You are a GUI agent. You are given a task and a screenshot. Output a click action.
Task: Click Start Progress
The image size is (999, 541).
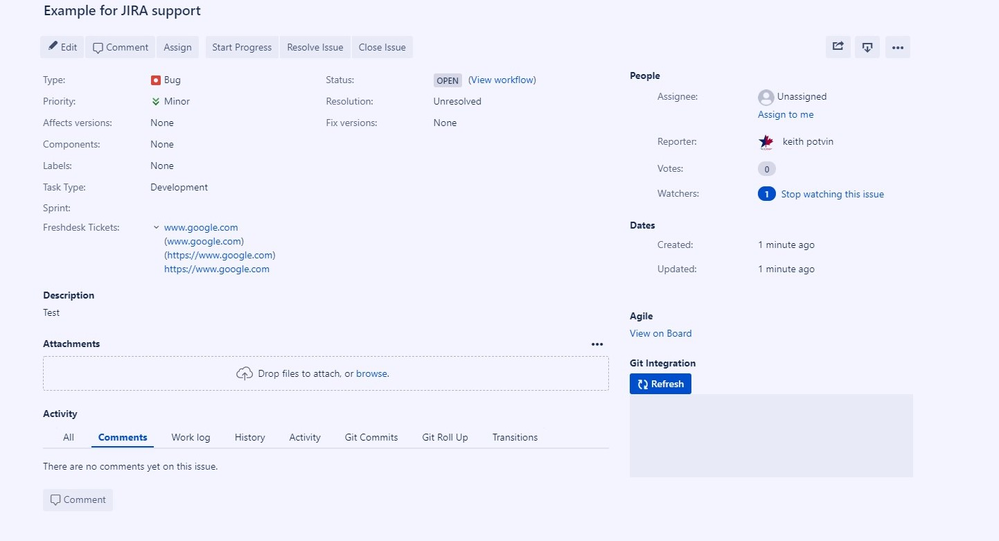241,47
